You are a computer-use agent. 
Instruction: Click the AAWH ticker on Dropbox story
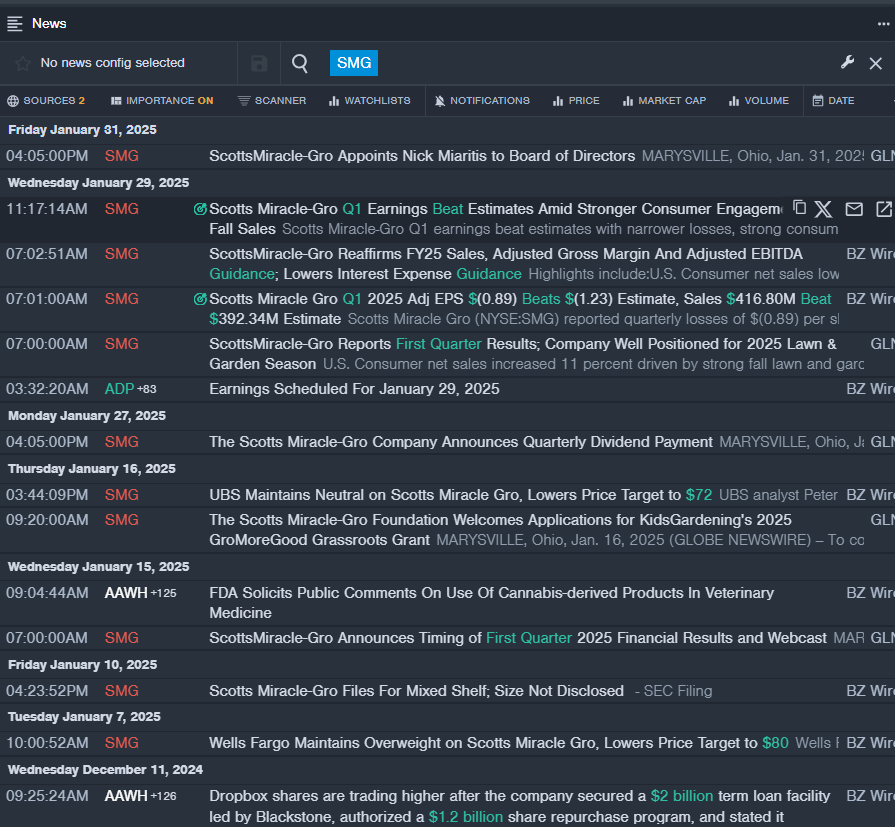click(125, 796)
